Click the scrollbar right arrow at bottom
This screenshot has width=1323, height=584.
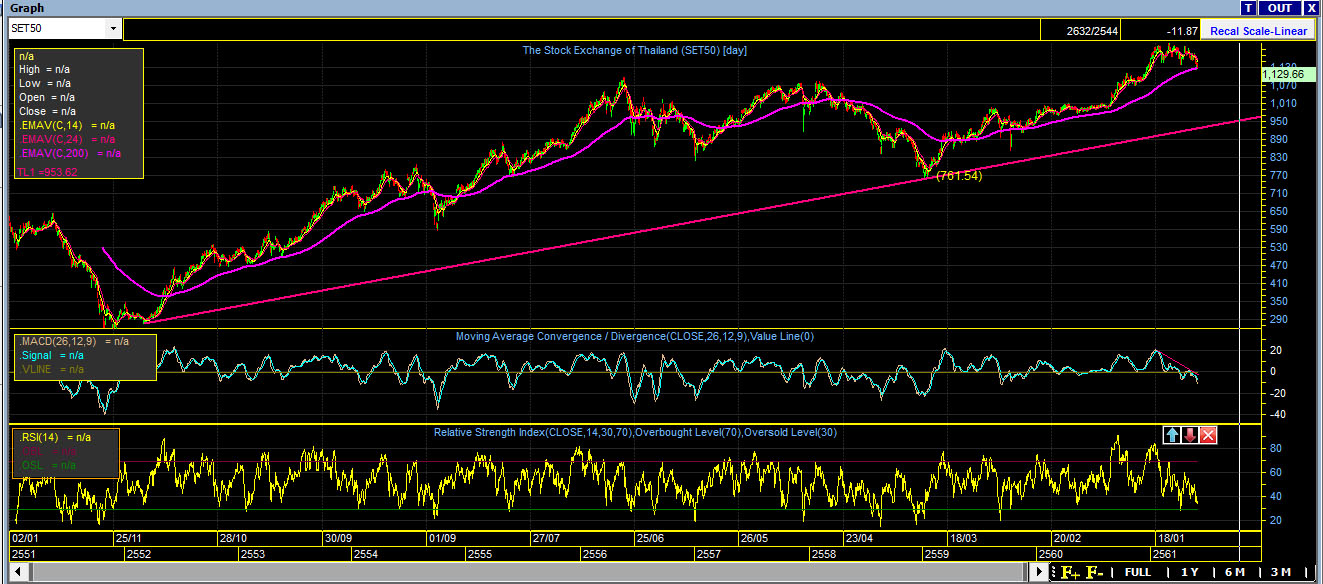[1041, 572]
